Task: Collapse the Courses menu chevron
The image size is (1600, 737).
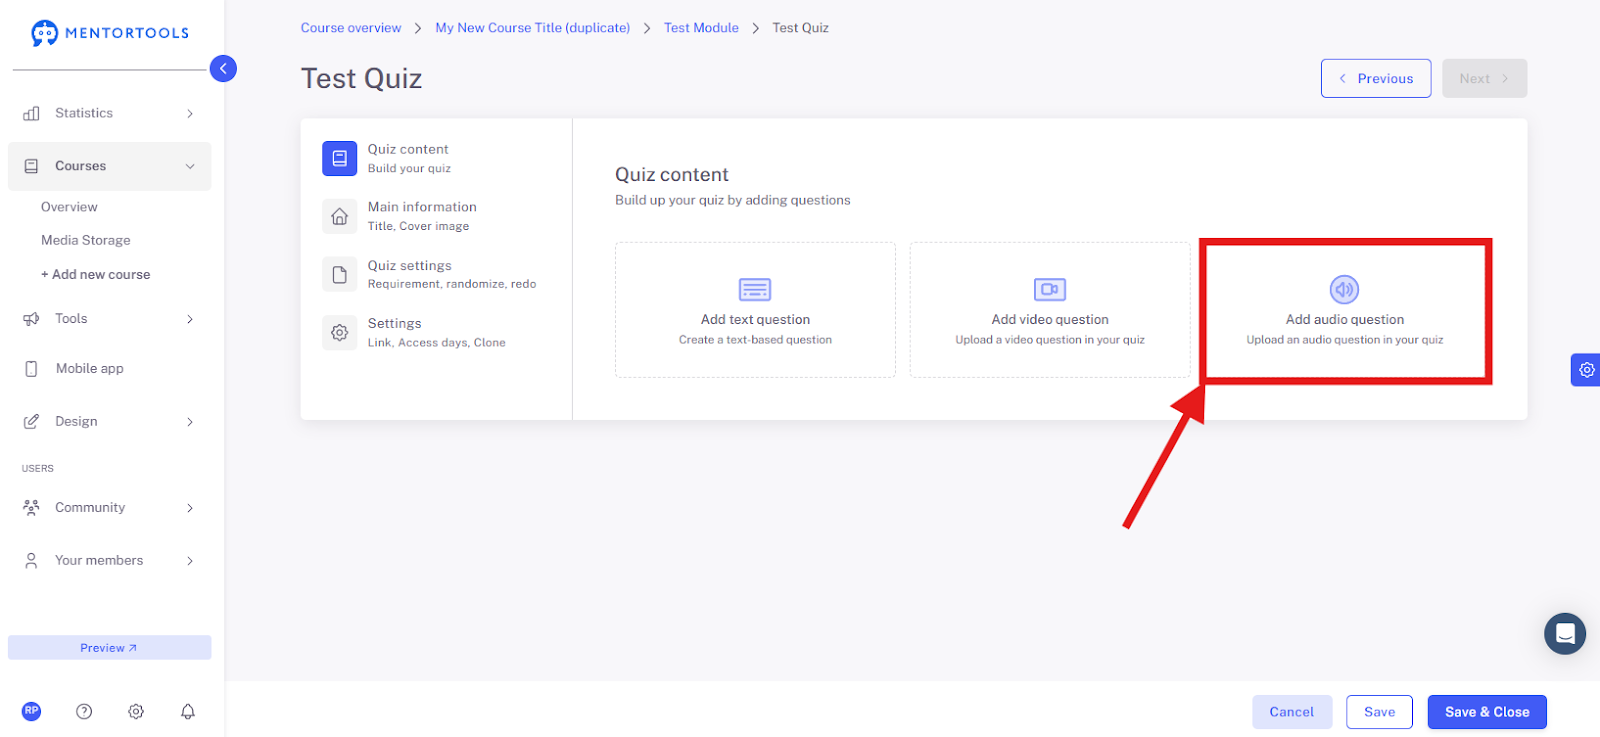Action: click(x=190, y=167)
